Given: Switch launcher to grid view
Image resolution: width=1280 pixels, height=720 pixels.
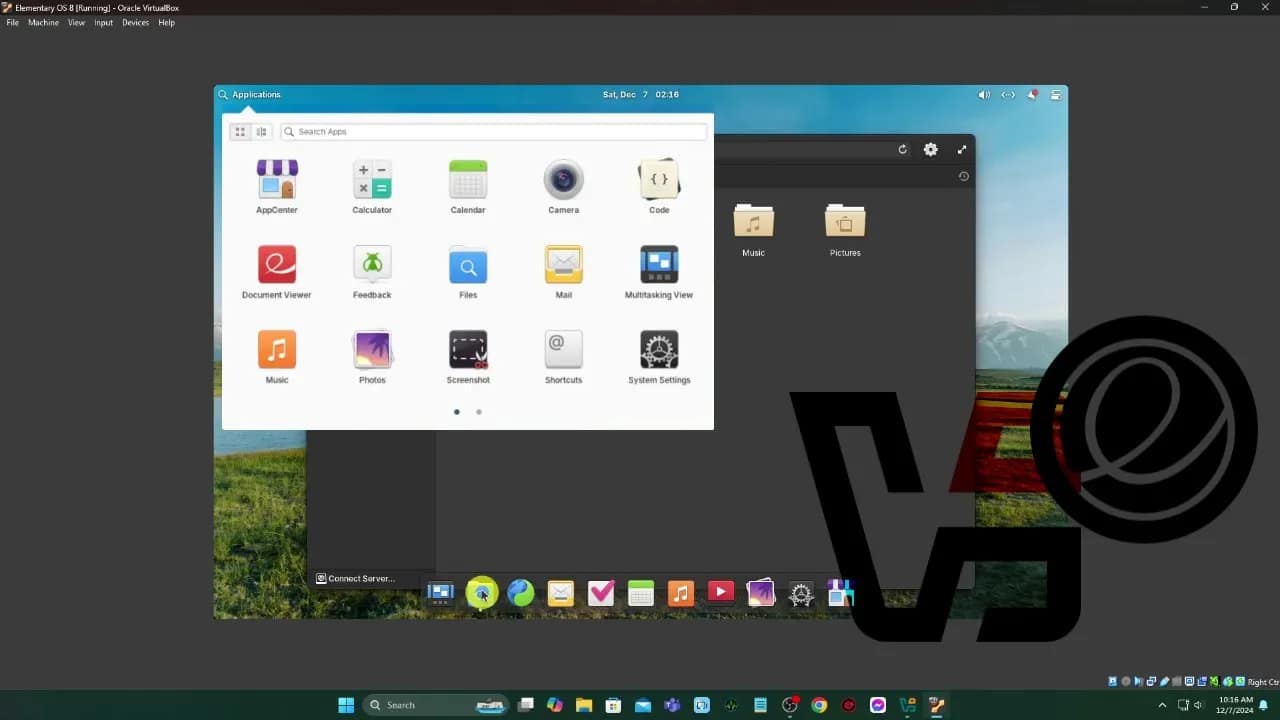Looking at the screenshot, I should tap(240, 132).
